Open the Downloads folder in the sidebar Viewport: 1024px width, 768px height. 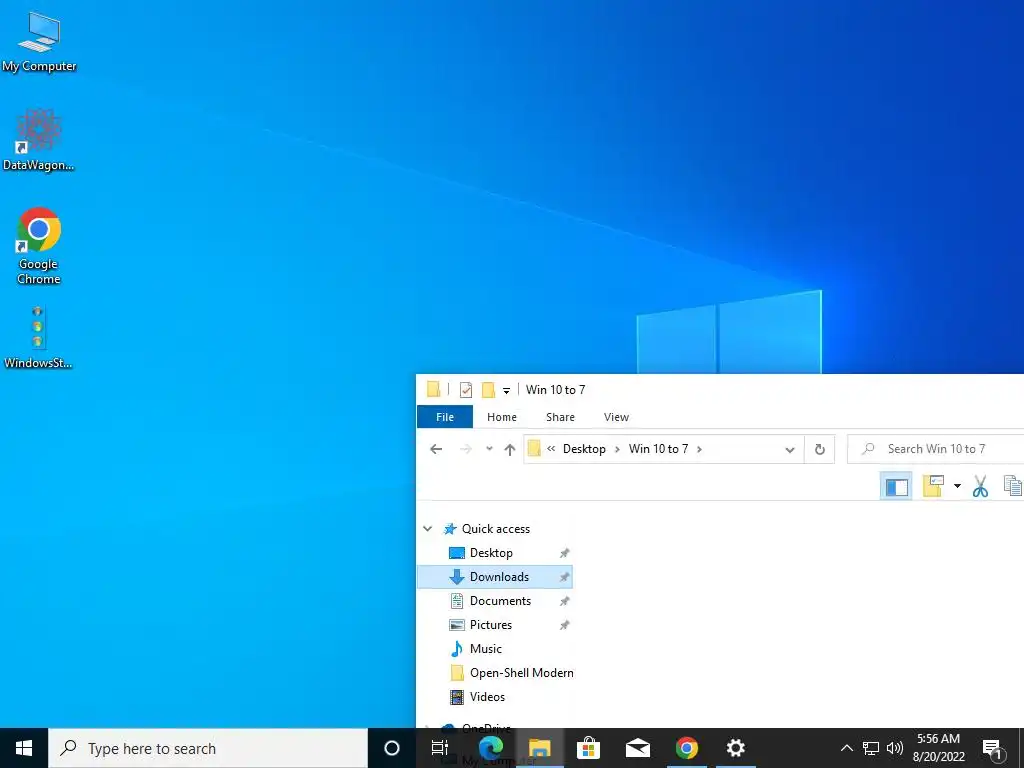(499, 577)
